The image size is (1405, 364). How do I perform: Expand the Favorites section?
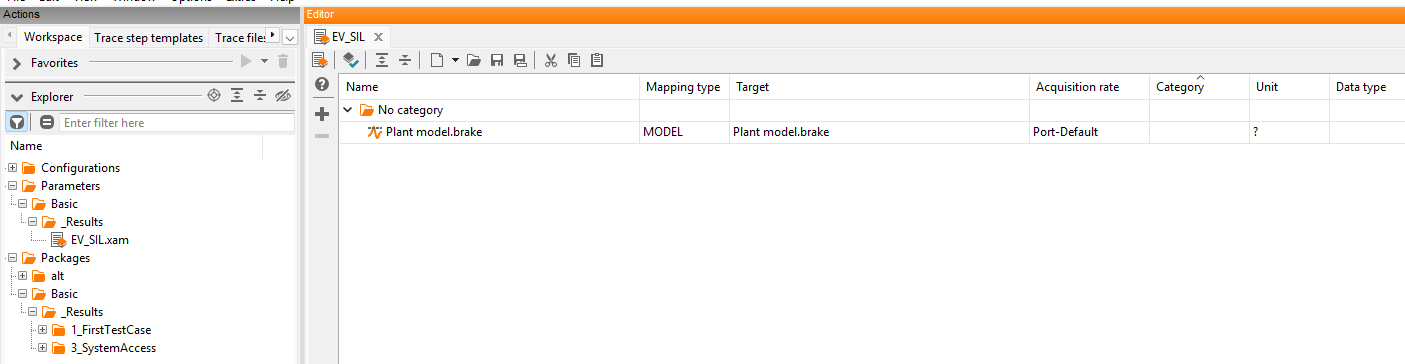pos(16,62)
